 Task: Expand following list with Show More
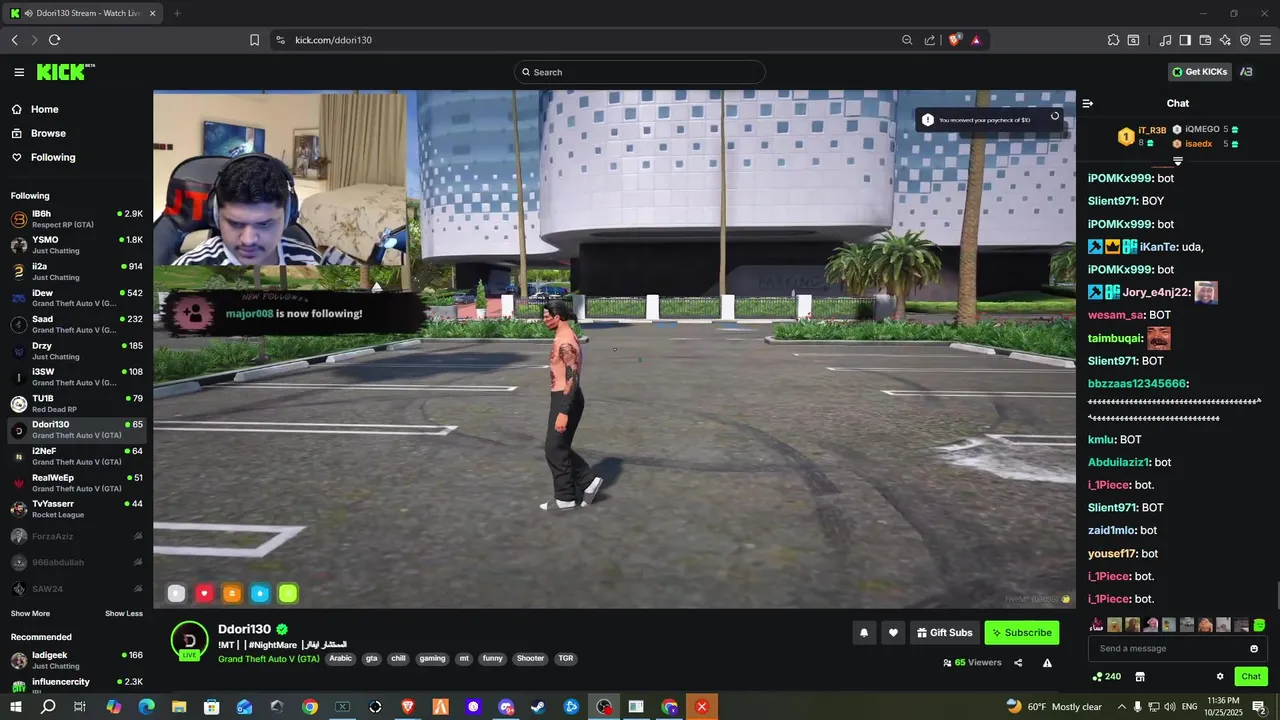30,613
